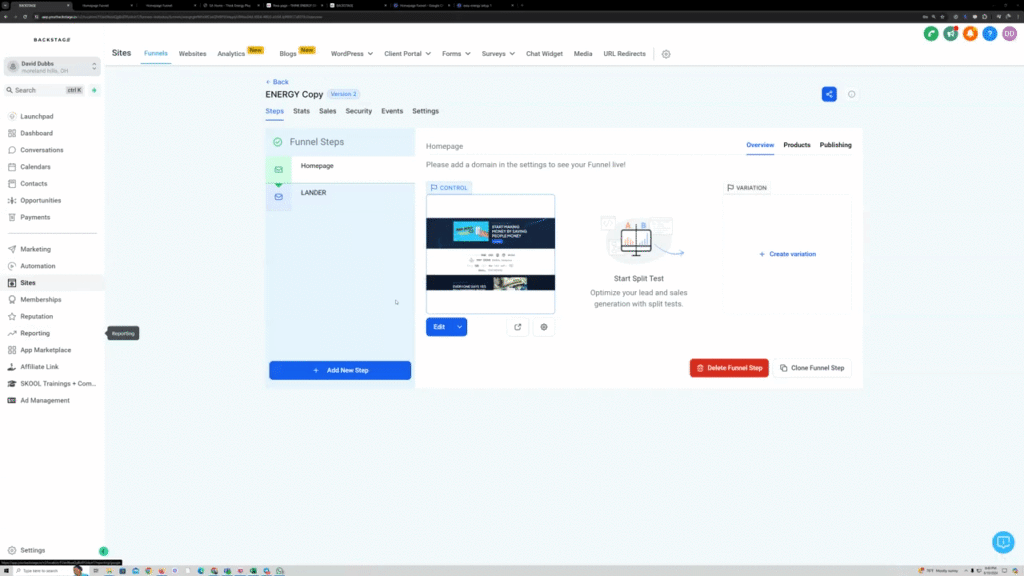
Task: Click the blue Edit button
Action: pos(440,327)
